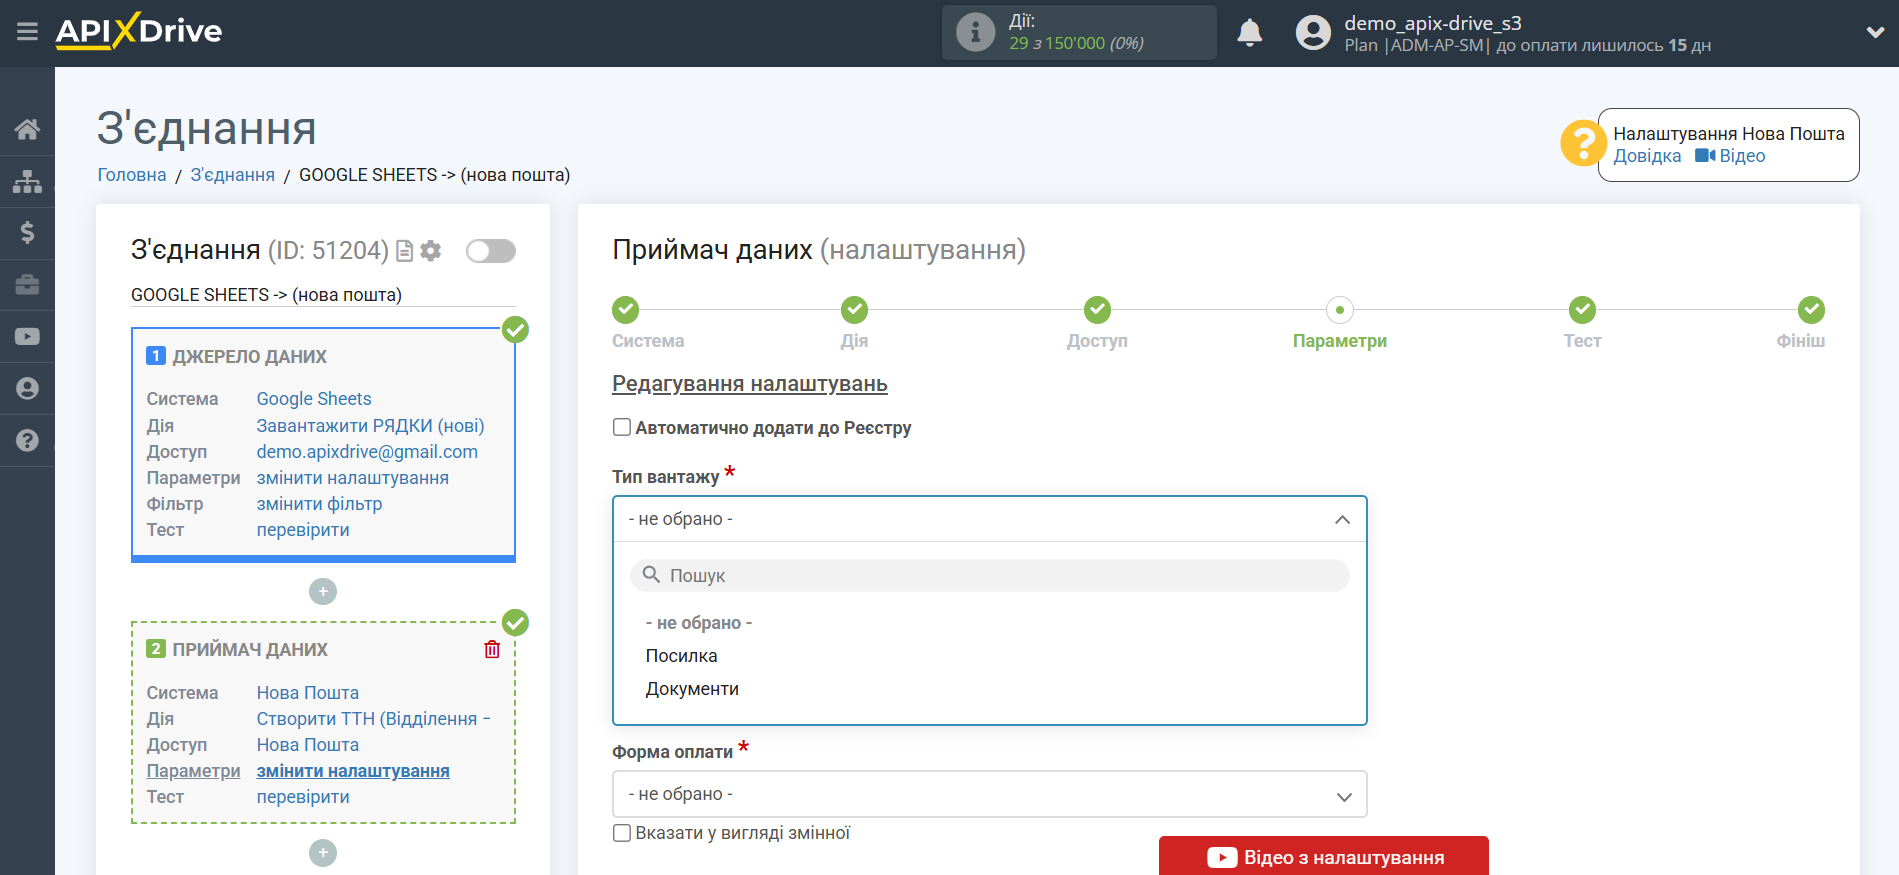Go to Головна breadcrumb
This screenshot has height=875, width=1899.
tap(132, 175)
